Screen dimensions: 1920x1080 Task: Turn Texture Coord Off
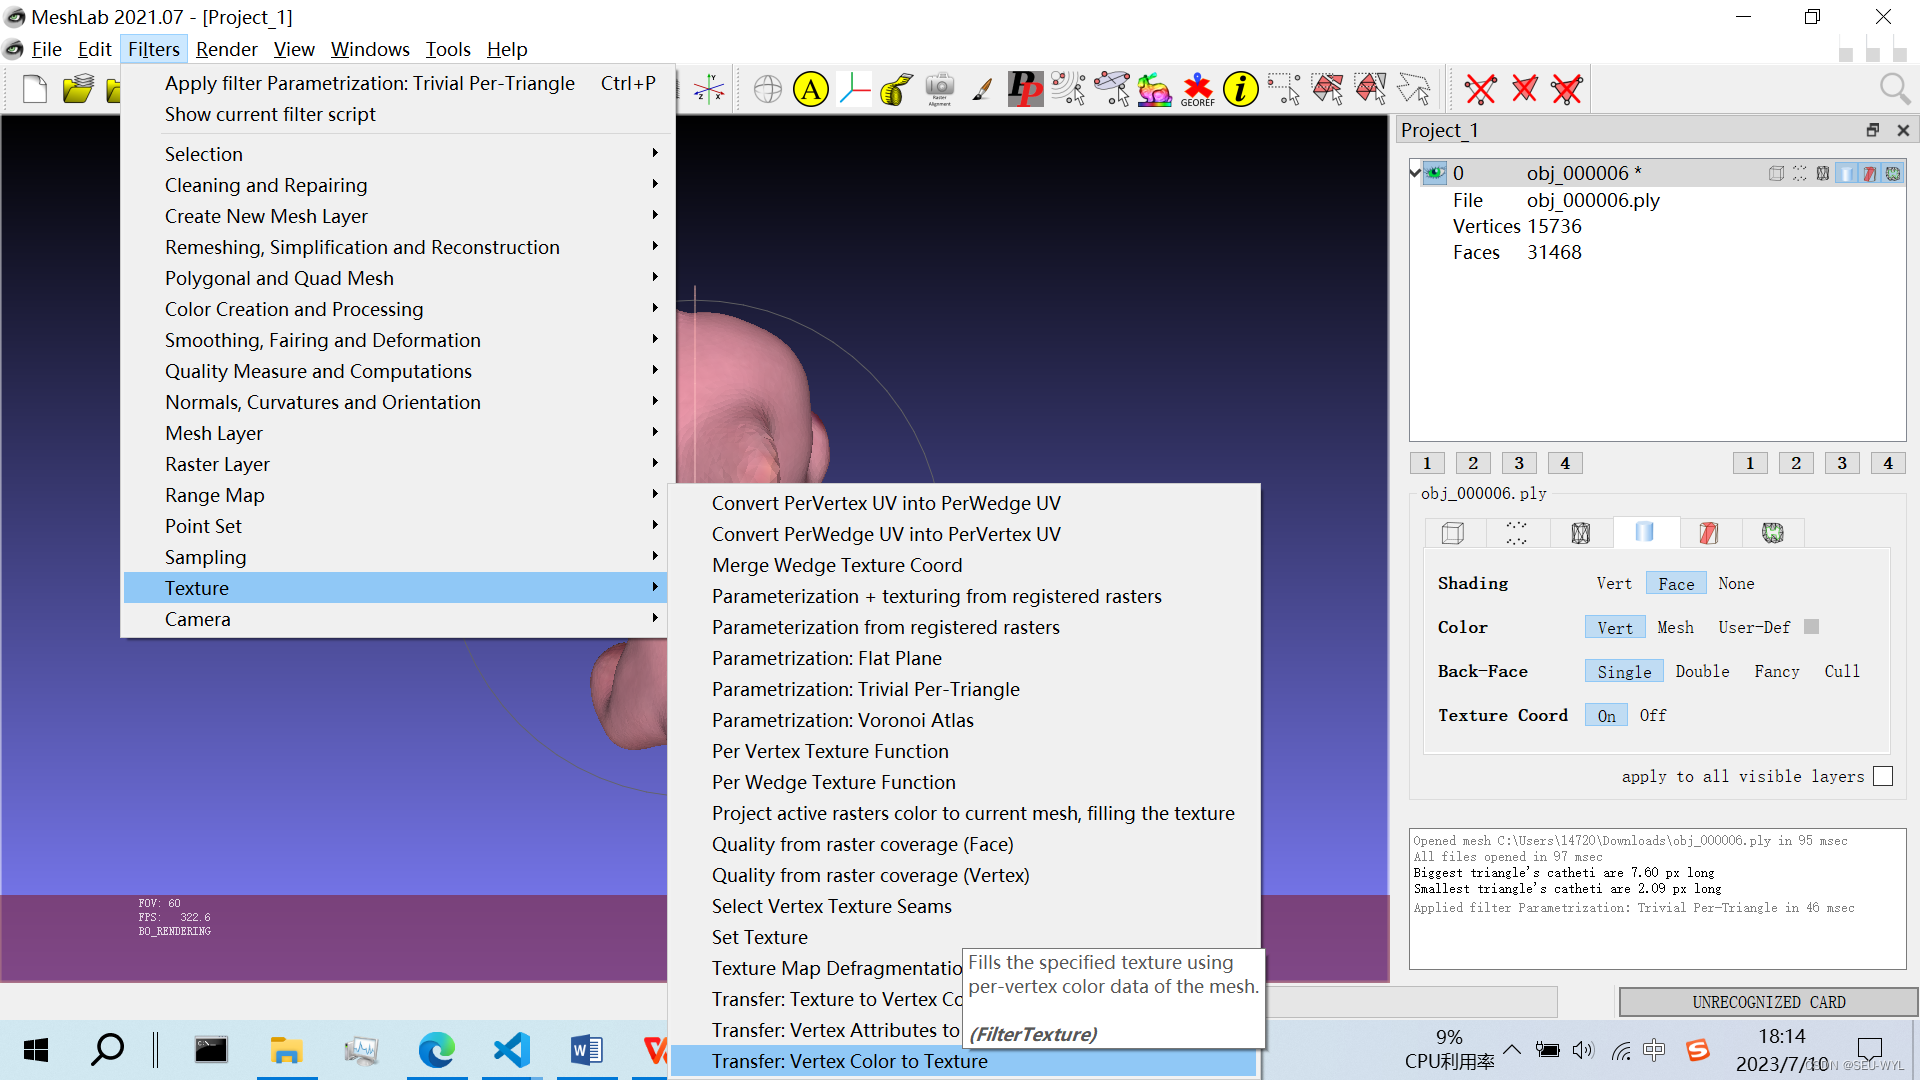coord(1652,716)
